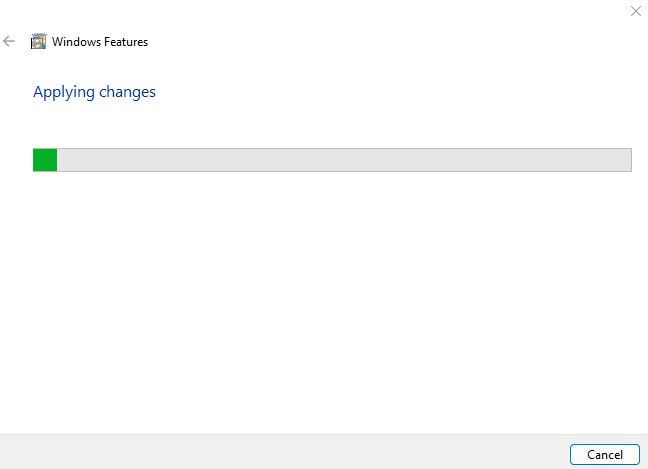This screenshot has width=648, height=469.
Task: Click the right end of progress bar
Action: coord(628,160)
